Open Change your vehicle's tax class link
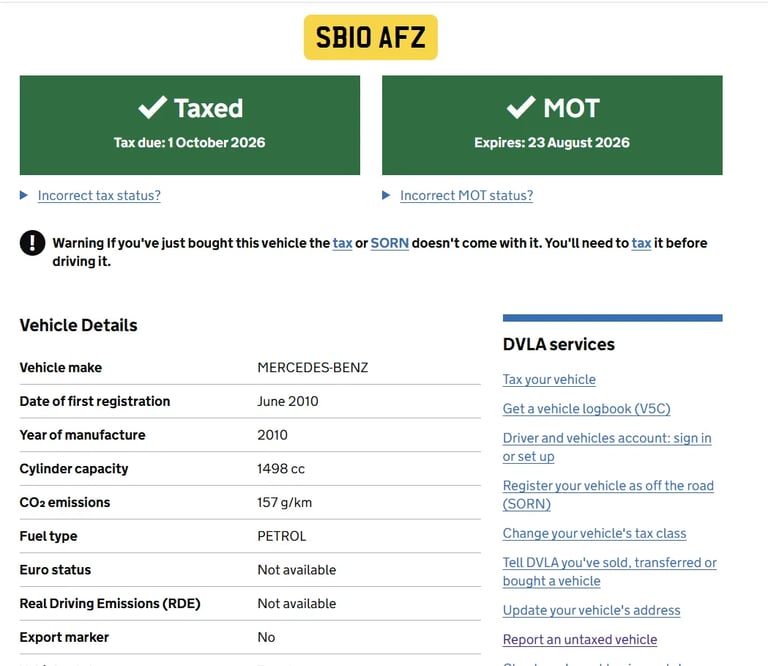Image resolution: width=768 pixels, height=666 pixels. point(594,533)
